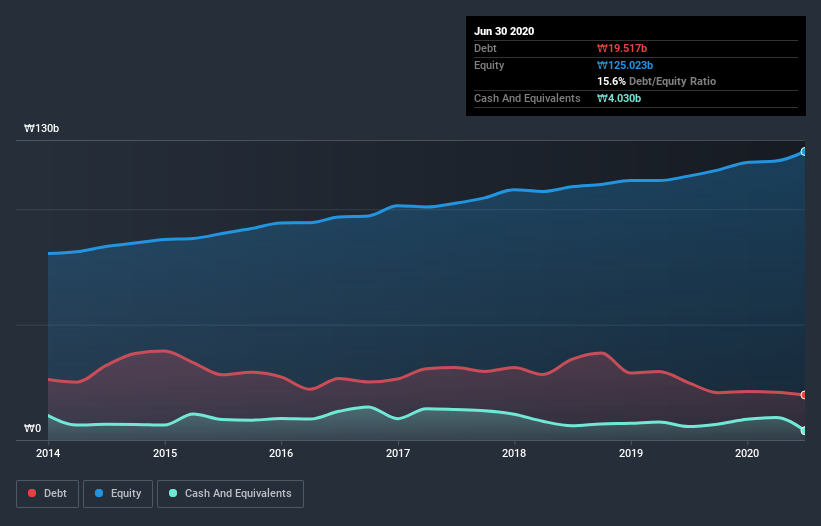The image size is (821, 526).
Task: Click the Equity row label in tooltip
Action: pos(489,65)
